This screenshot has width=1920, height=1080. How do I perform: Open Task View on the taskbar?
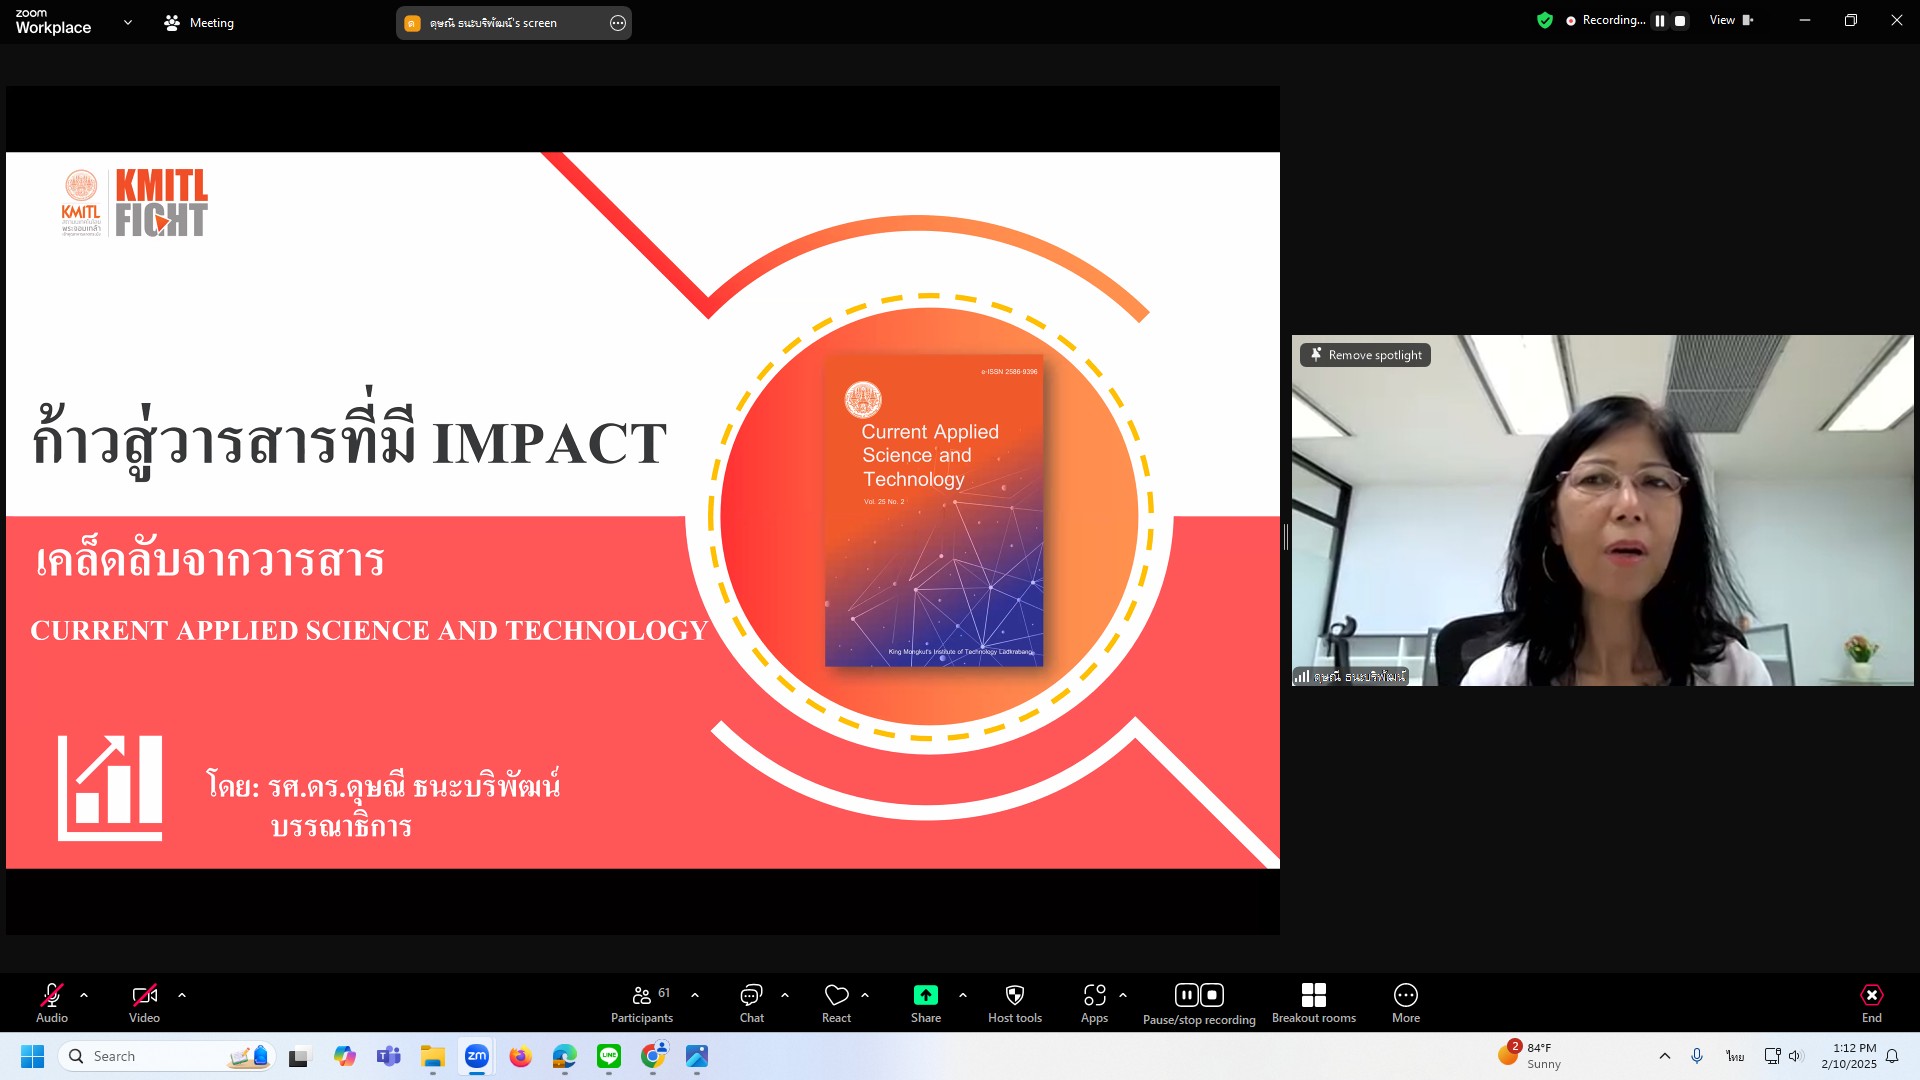(299, 1056)
